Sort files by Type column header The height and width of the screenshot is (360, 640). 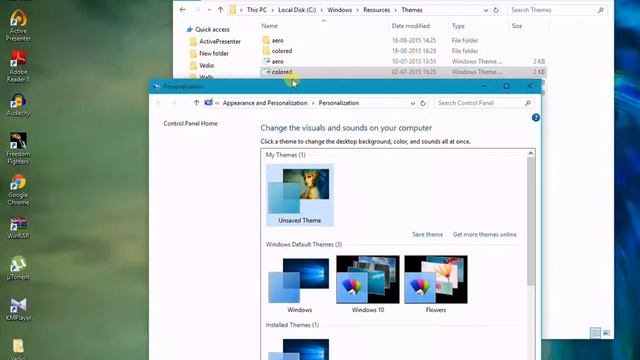click(458, 26)
